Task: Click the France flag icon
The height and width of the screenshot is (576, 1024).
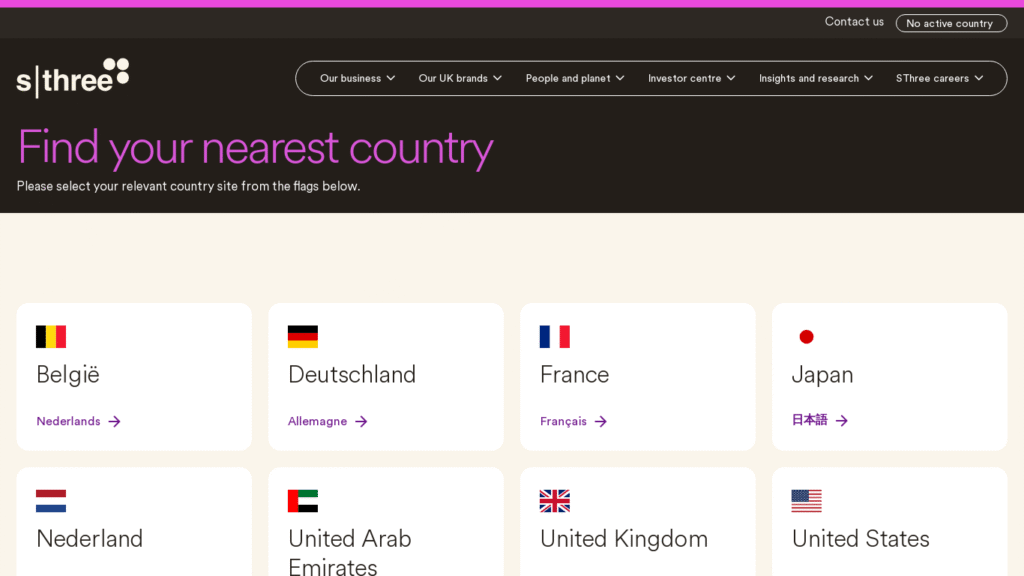Action: pyautogui.click(x=554, y=337)
